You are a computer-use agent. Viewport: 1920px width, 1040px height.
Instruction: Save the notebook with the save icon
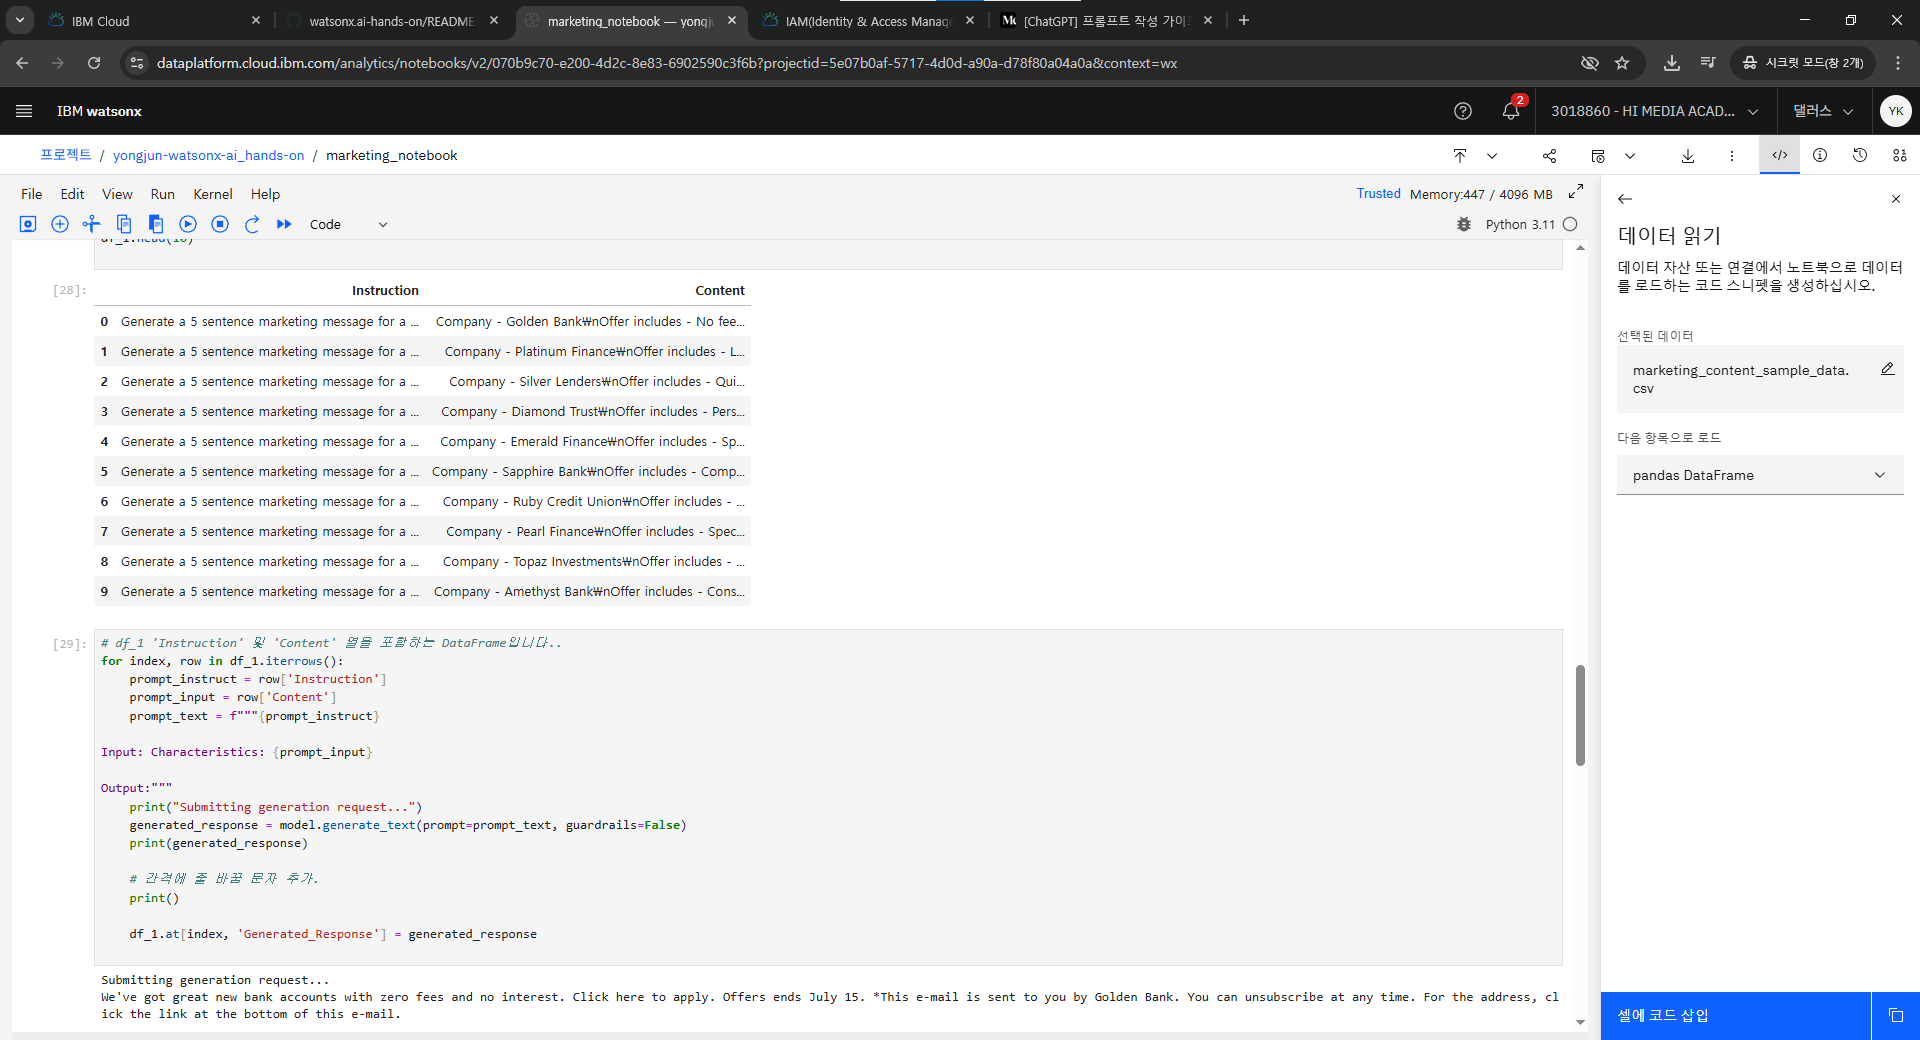click(28, 224)
